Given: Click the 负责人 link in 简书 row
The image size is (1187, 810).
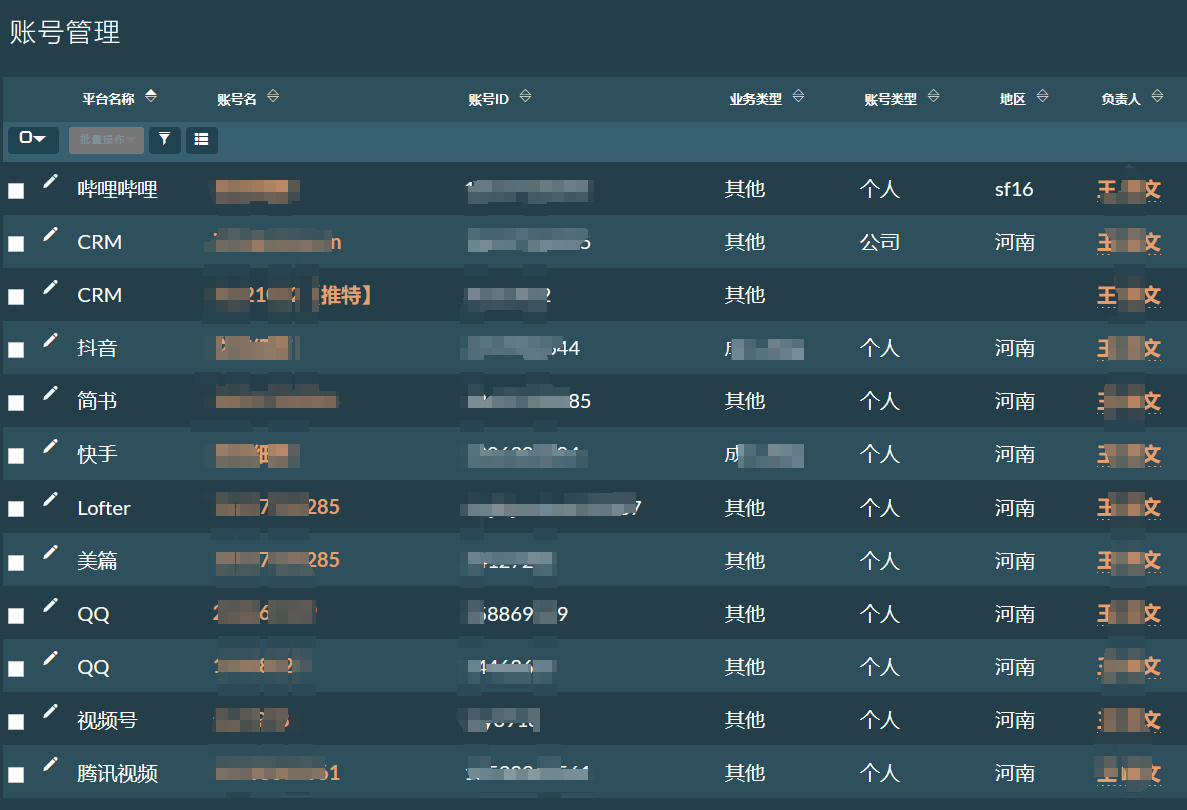Looking at the screenshot, I should point(1129,402).
